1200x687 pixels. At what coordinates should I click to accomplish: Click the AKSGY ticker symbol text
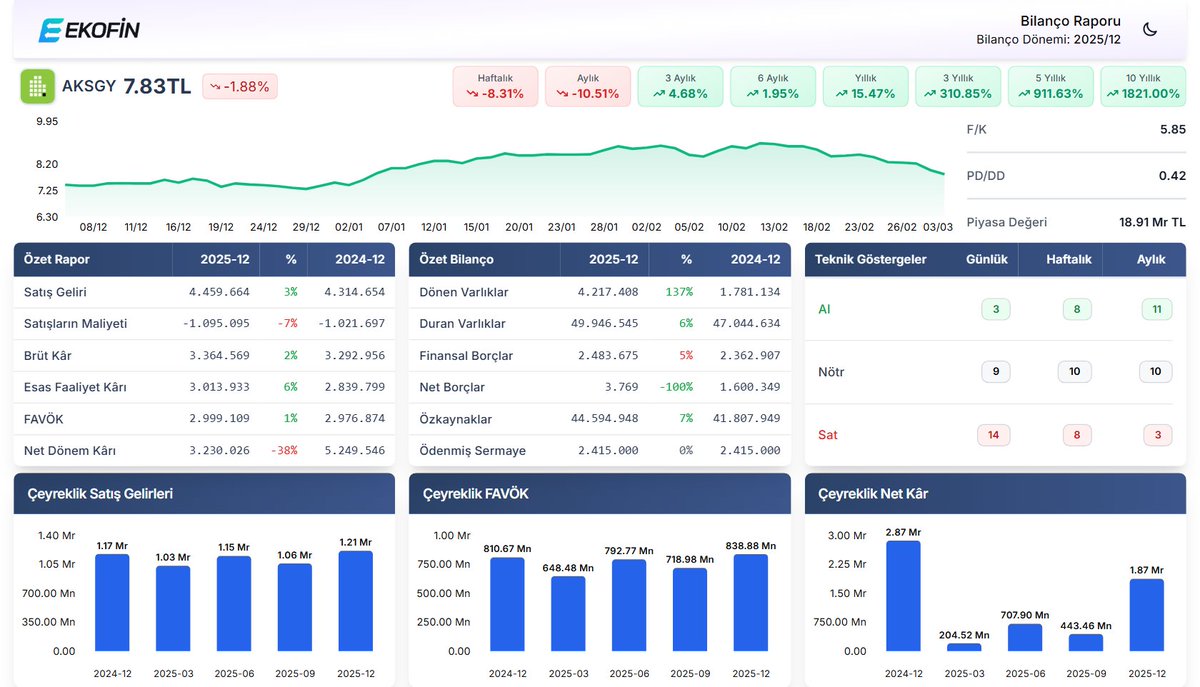(89, 87)
